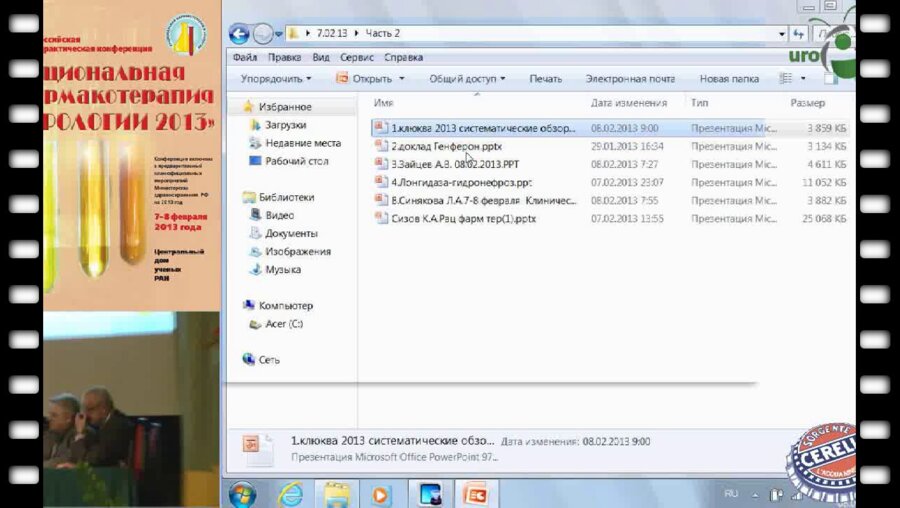Screen dimensions: 900x508
Task: Expand the Упорядочить dropdown
Action: [x=276, y=78]
